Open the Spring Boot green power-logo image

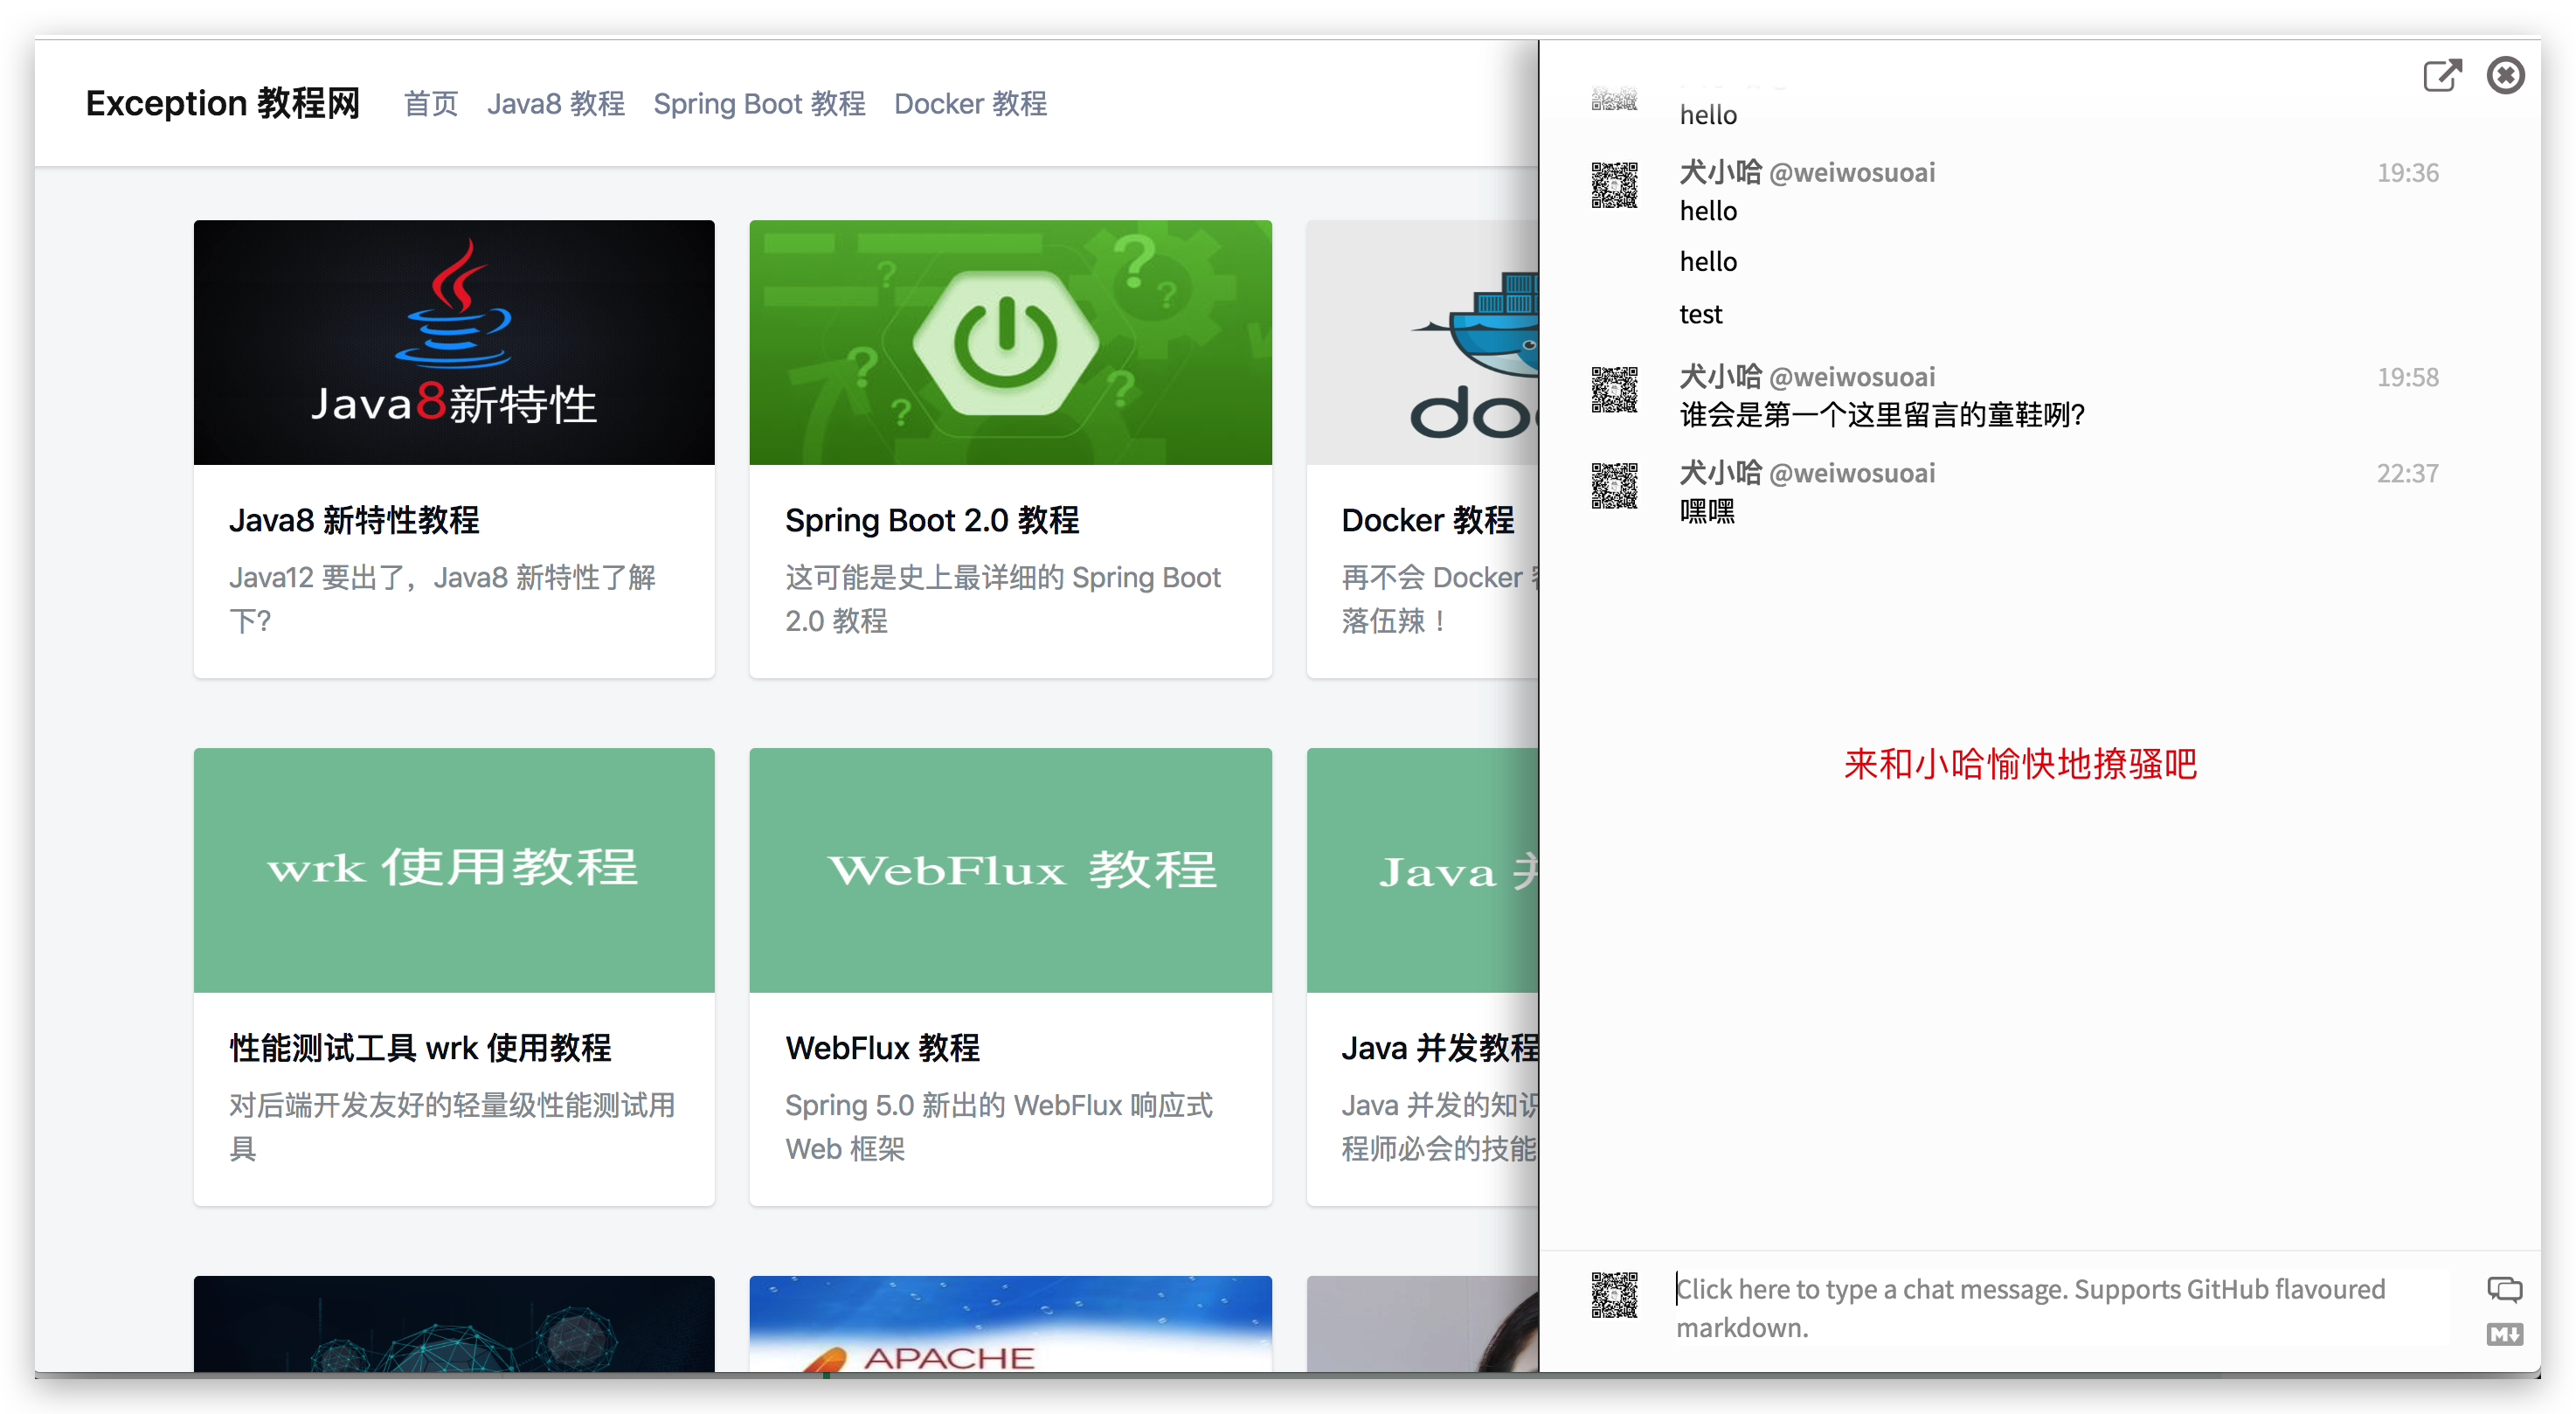coord(1010,342)
